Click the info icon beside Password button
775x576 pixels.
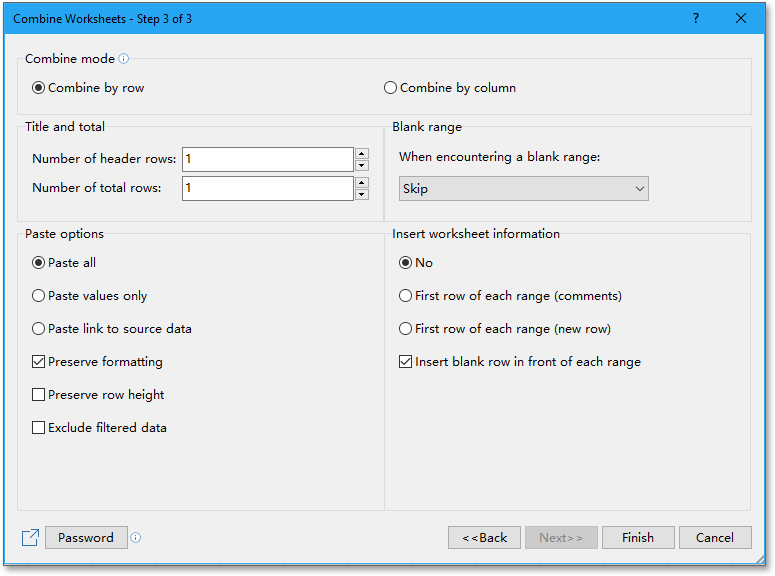pos(135,537)
